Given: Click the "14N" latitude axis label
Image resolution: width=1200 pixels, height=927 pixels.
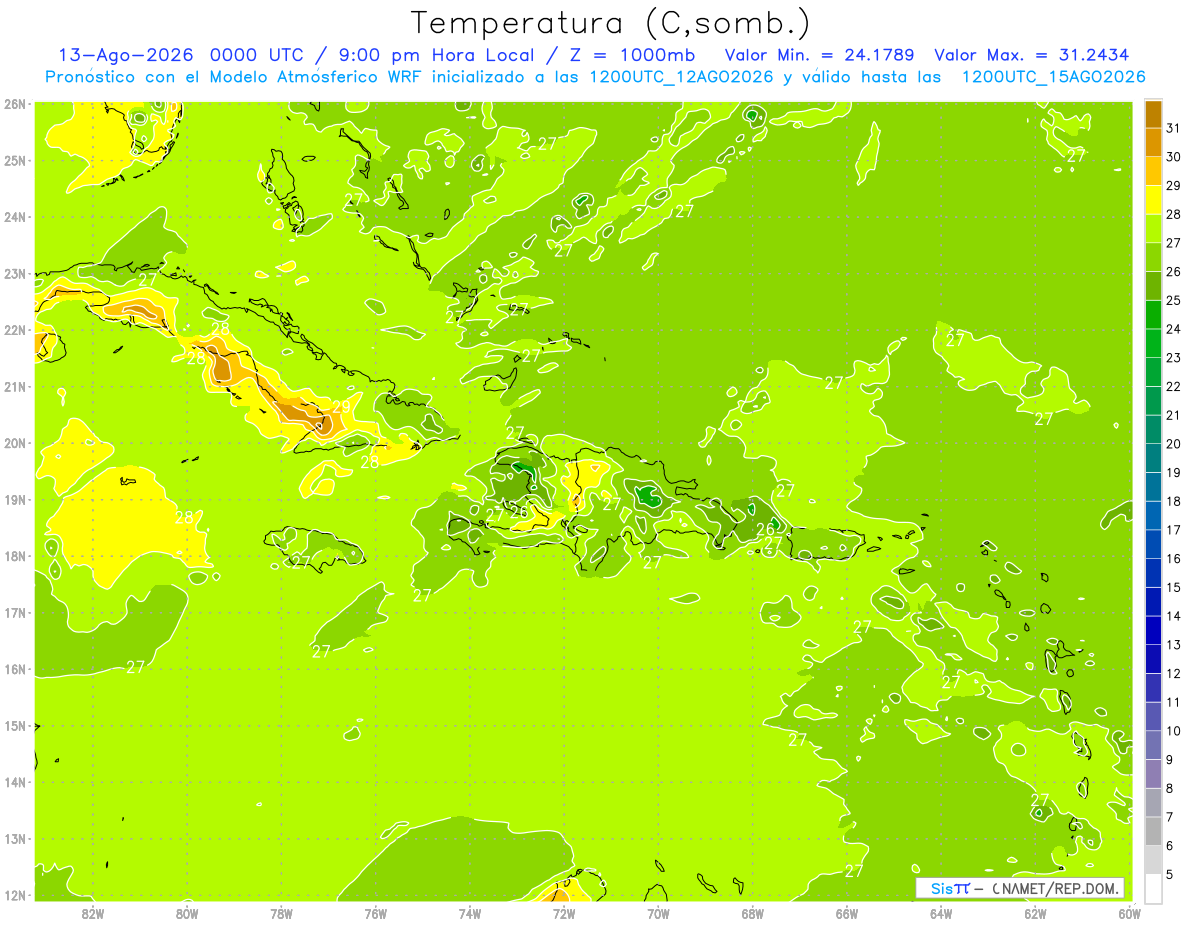Looking at the screenshot, I should [15, 782].
